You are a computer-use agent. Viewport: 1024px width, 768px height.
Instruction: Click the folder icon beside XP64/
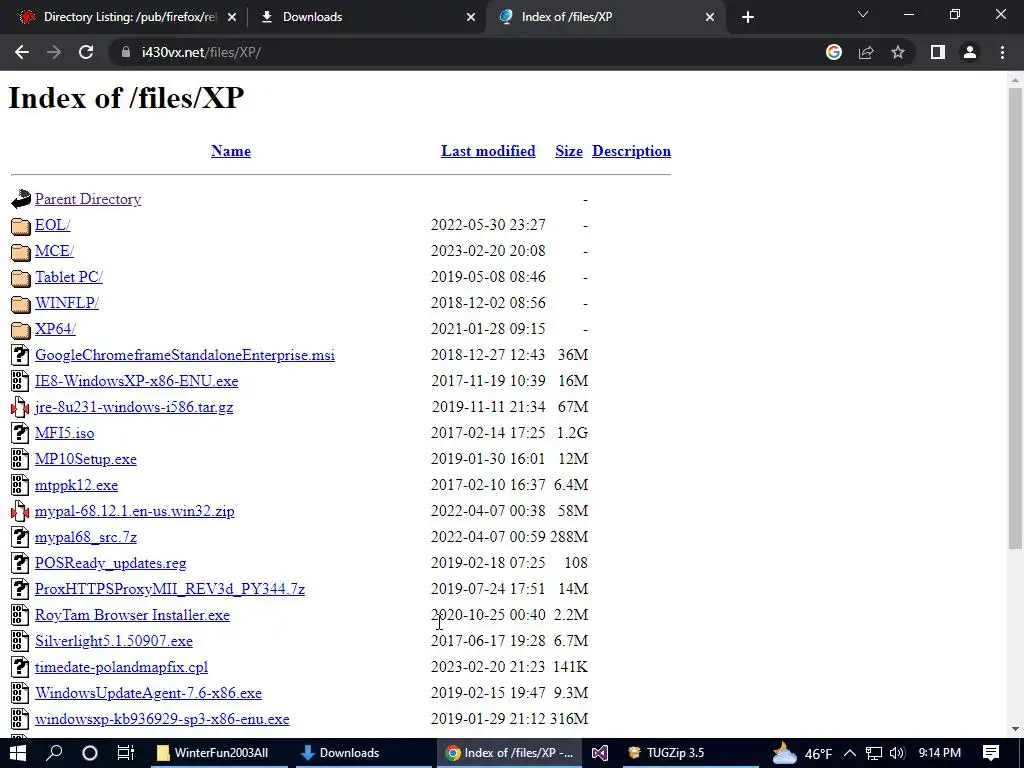coord(20,329)
